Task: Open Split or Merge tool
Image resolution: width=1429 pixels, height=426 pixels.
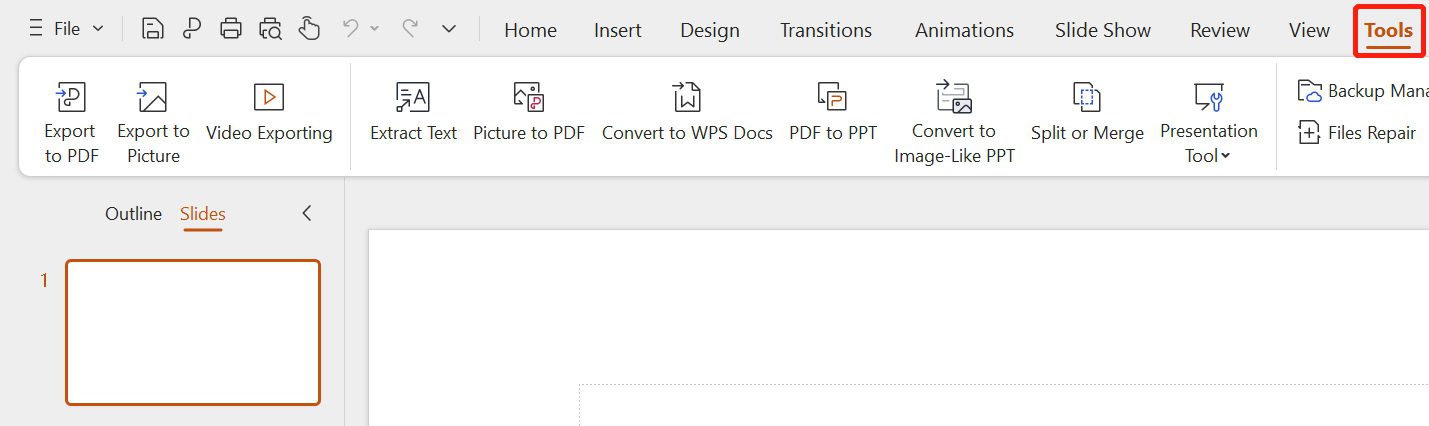Action: (1087, 98)
